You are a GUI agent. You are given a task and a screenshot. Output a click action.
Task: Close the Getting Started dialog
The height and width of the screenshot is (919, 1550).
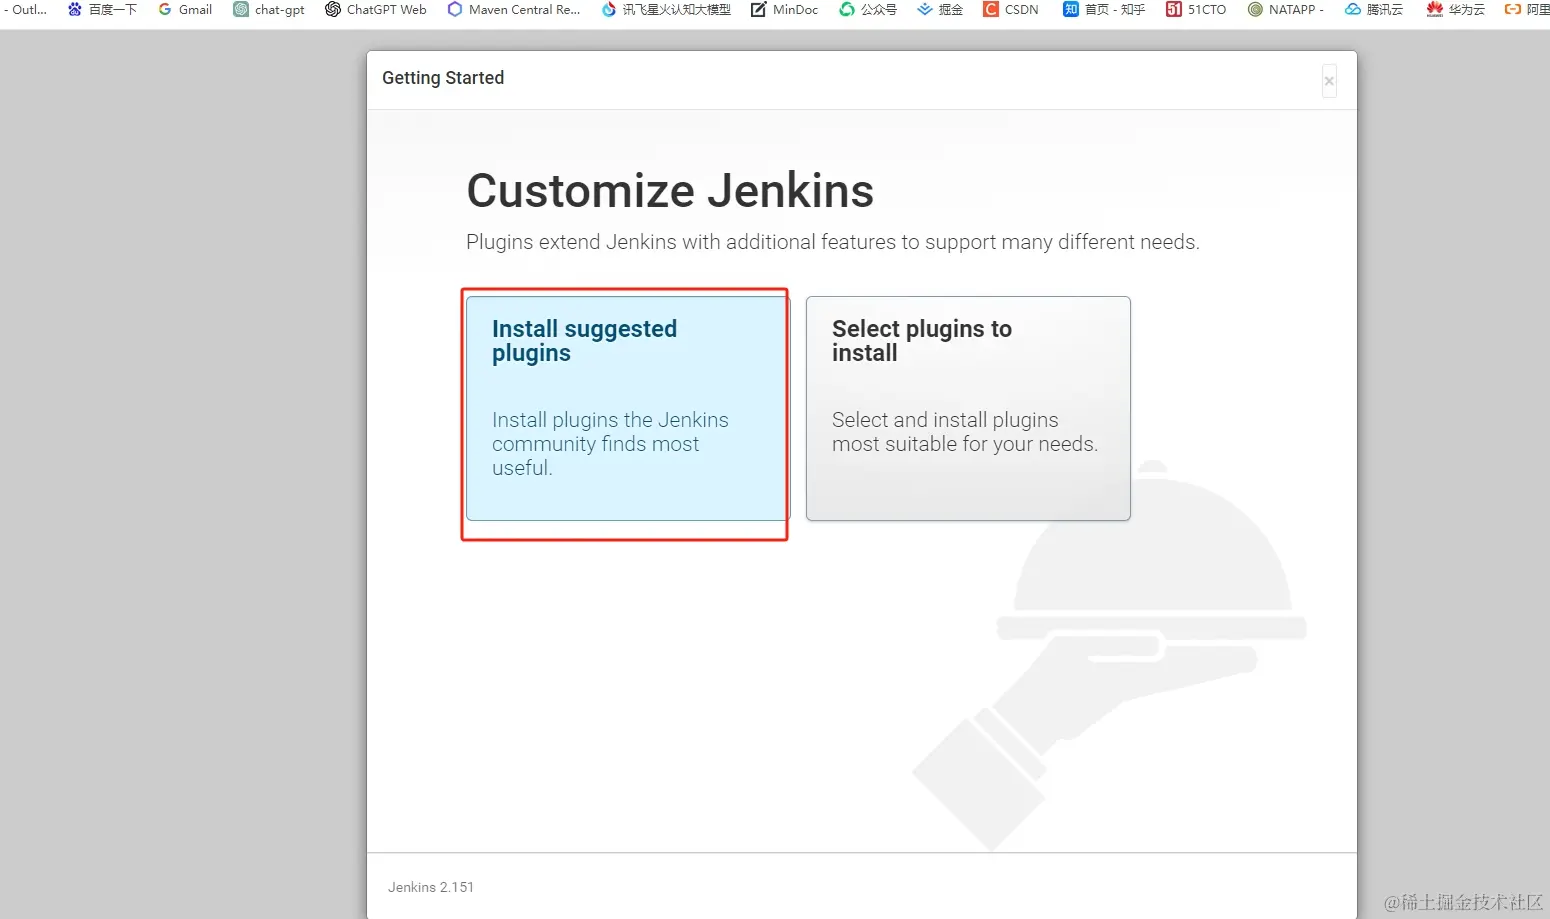tap(1329, 81)
